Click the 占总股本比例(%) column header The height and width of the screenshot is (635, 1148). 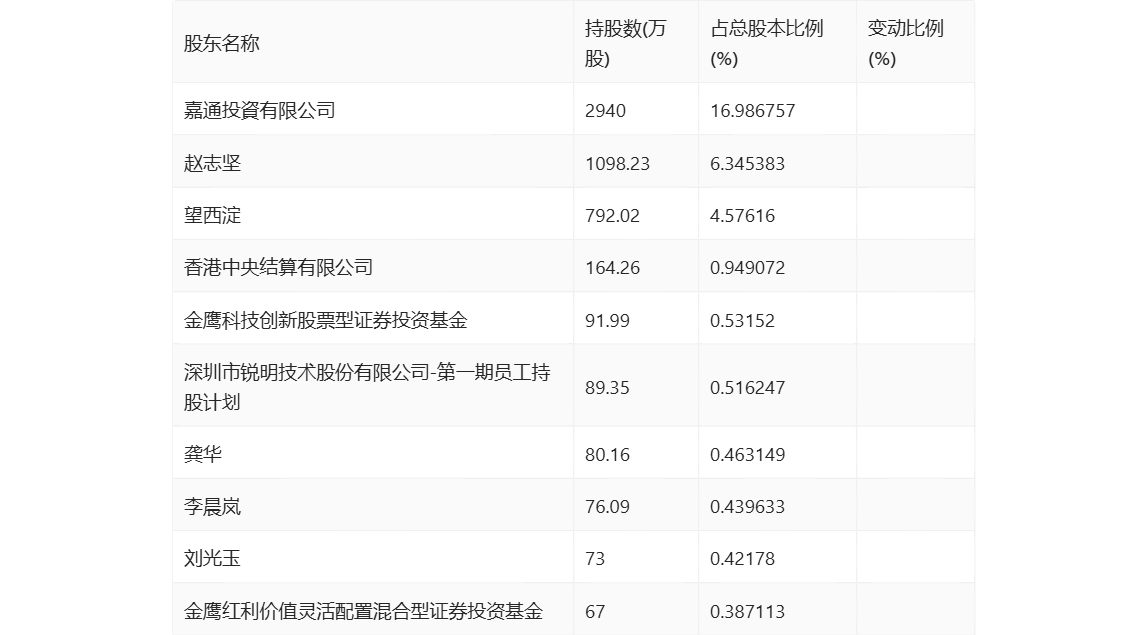(x=767, y=43)
